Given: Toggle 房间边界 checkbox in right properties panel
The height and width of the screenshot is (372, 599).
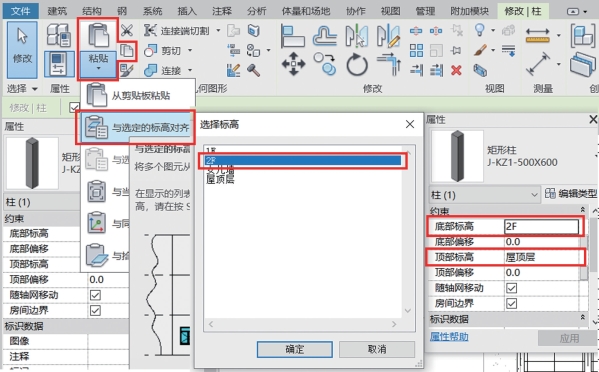Looking at the screenshot, I should coord(511,304).
